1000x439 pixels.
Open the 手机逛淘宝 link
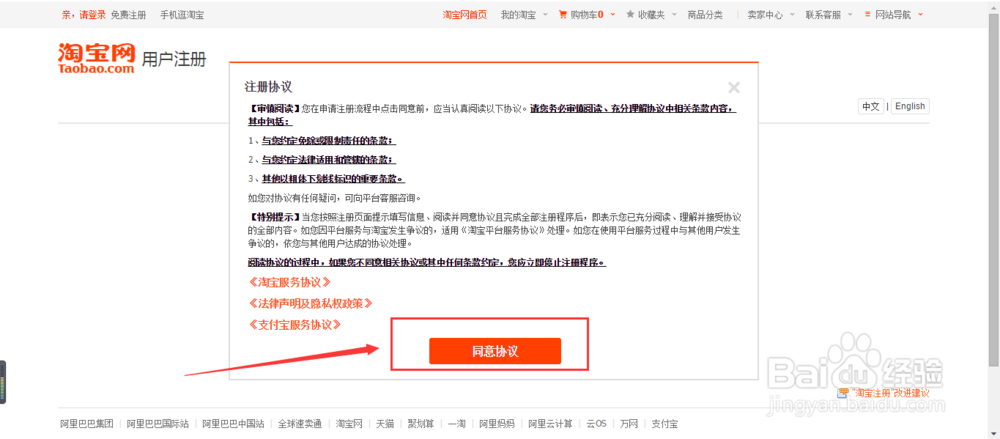(182, 15)
